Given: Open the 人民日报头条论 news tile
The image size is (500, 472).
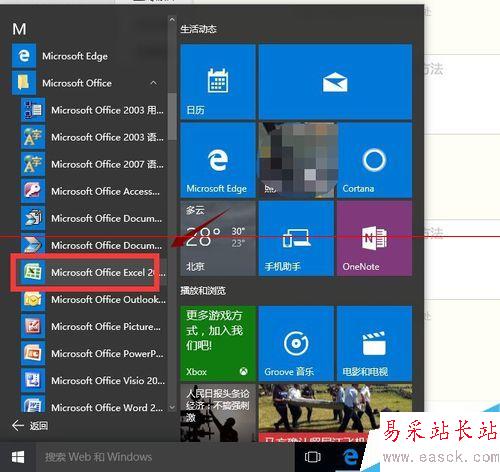Looking at the screenshot, I should pyautogui.click(x=218, y=413).
